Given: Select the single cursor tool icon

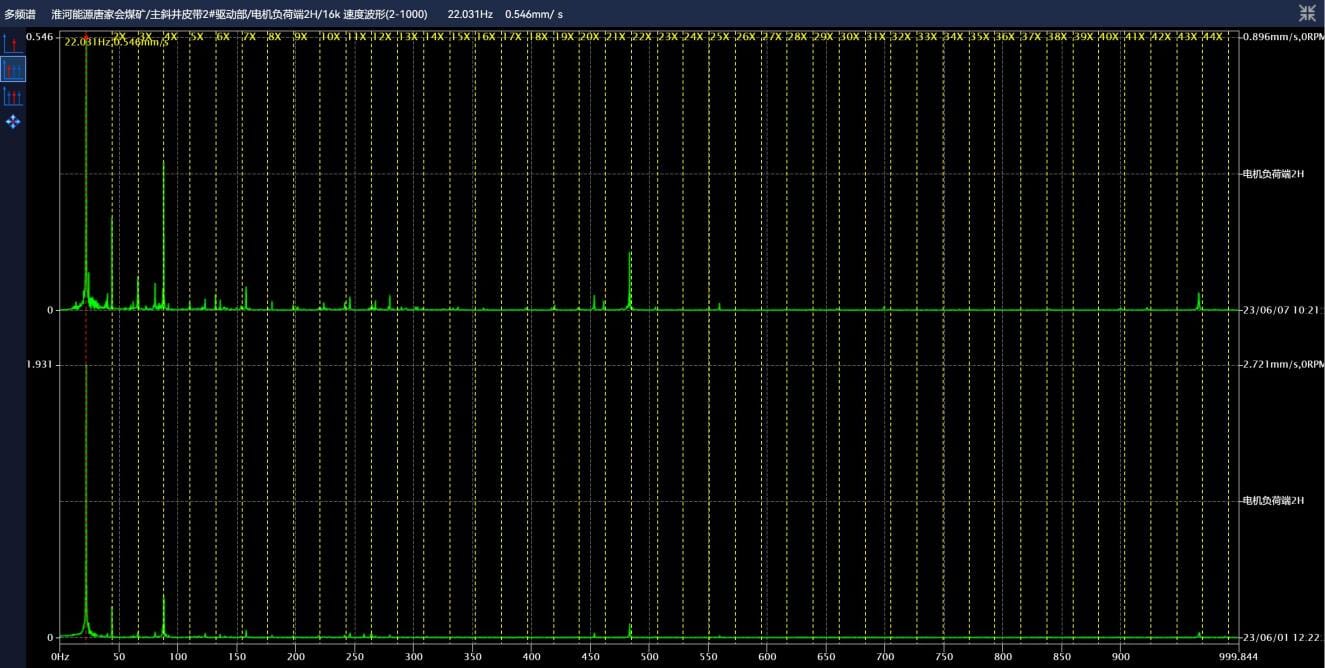Looking at the screenshot, I should tap(13, 43).
